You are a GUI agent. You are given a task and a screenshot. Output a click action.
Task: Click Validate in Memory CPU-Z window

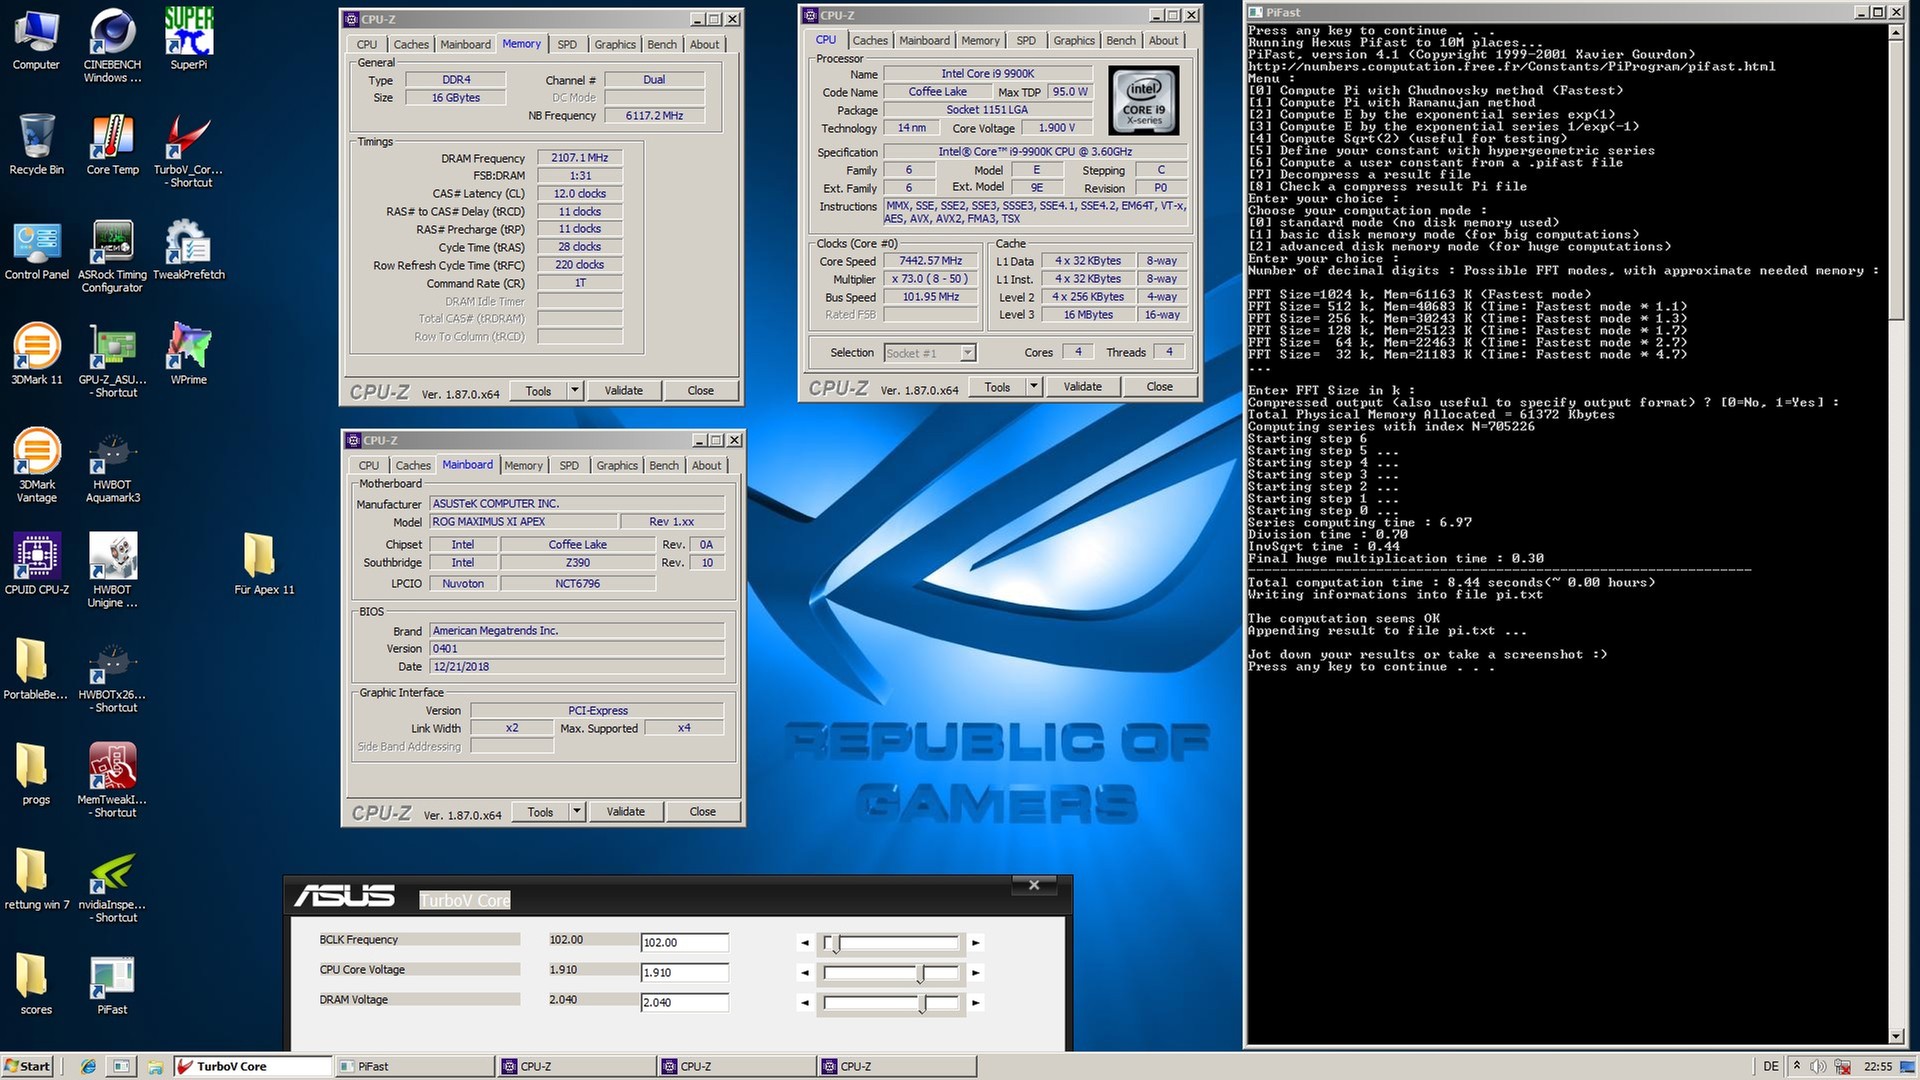click(624, 391)
